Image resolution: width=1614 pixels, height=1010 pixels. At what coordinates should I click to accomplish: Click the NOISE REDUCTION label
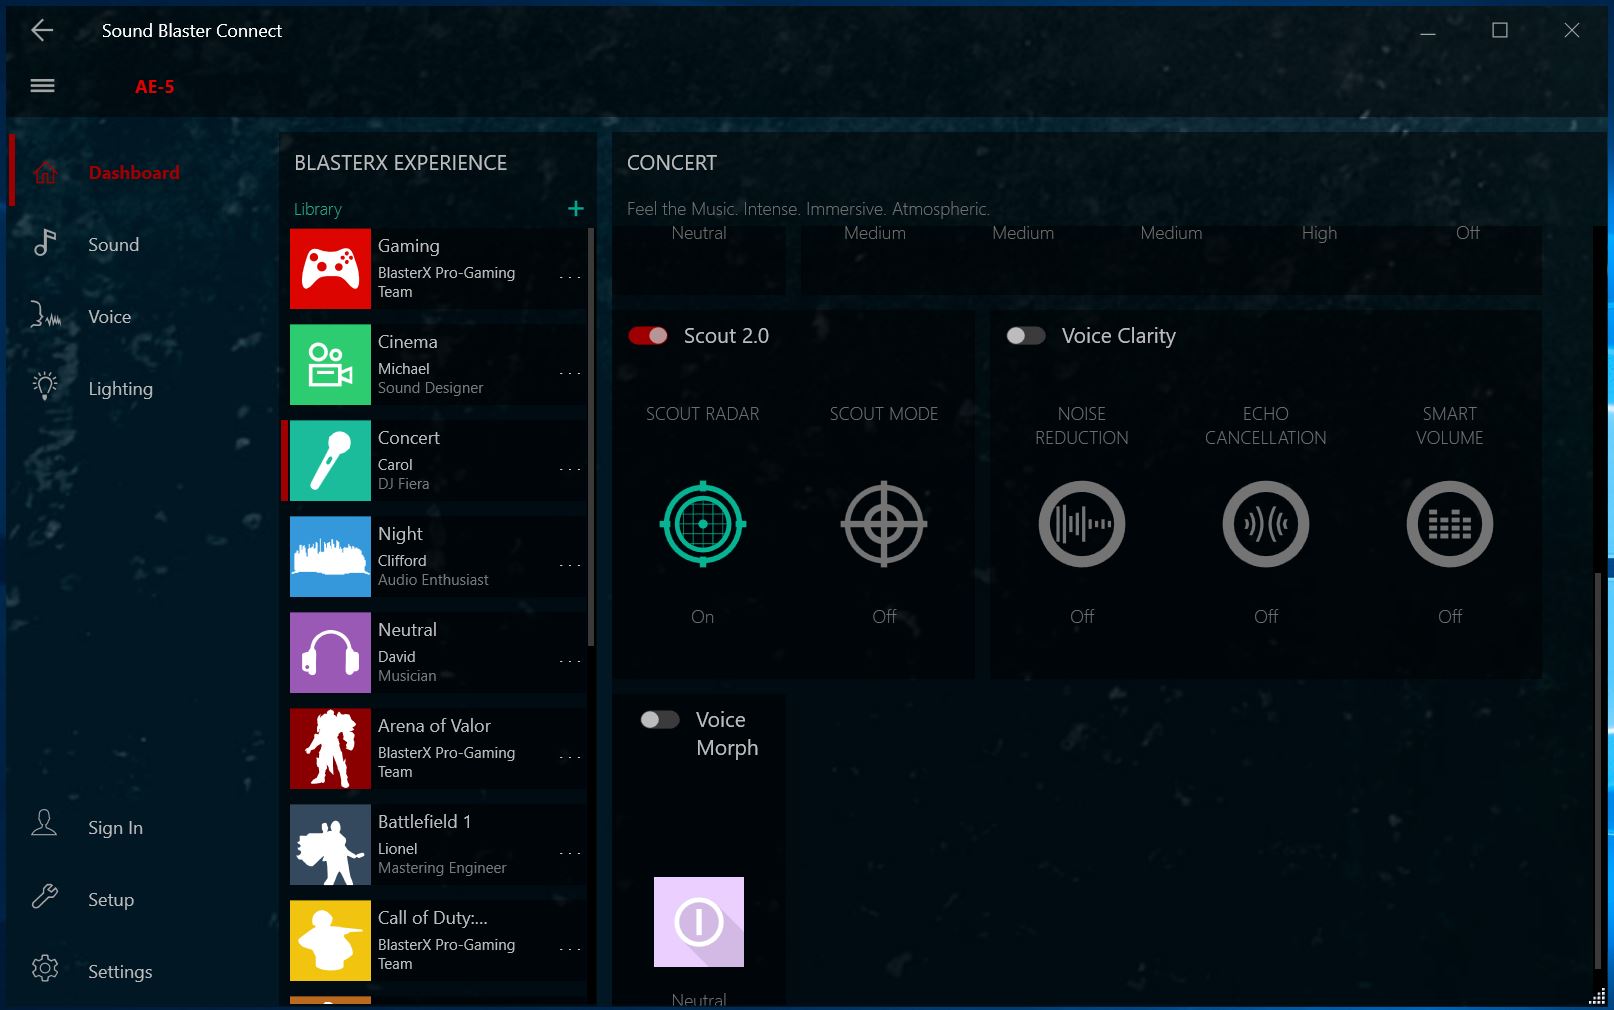1082,426
